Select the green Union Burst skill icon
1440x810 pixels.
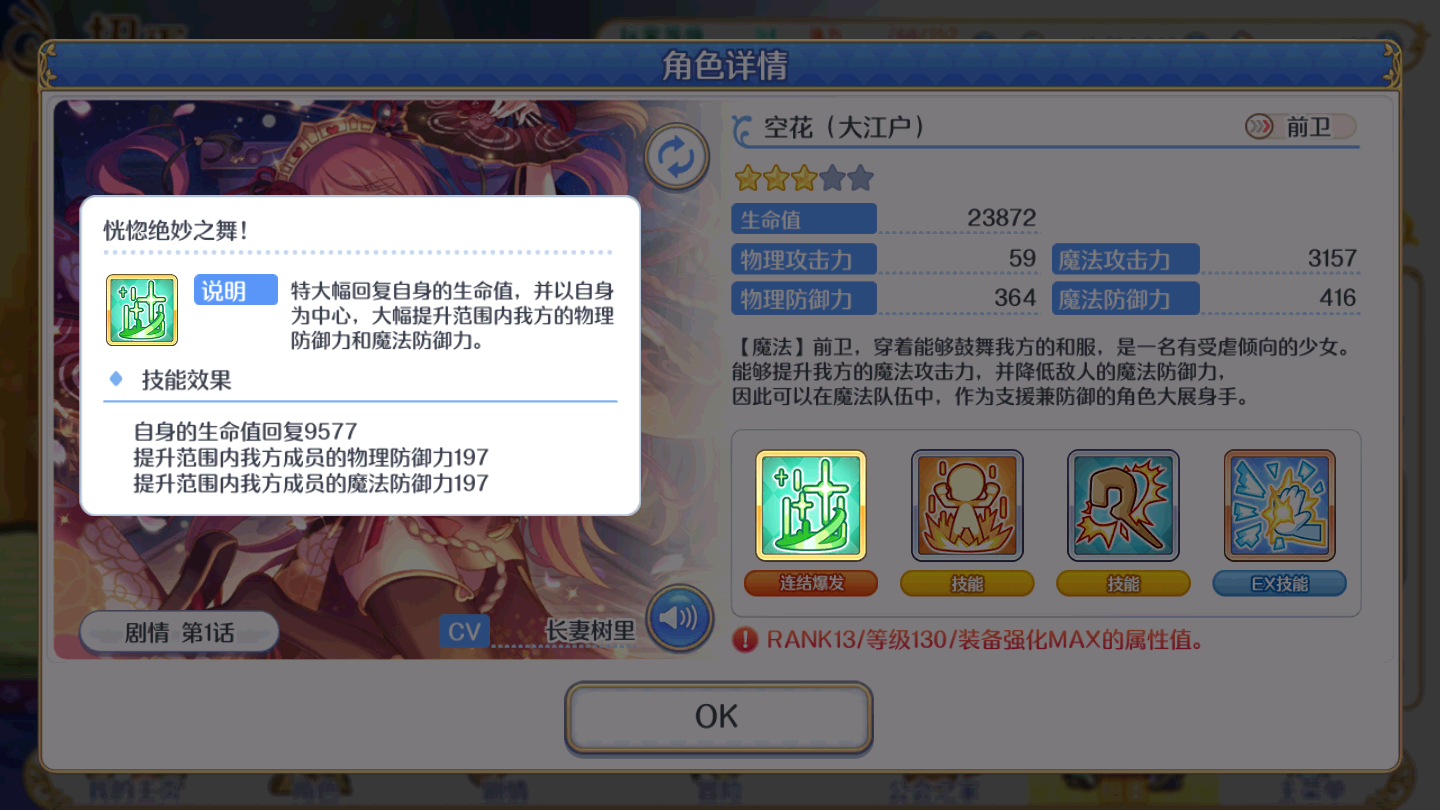(811, 505)
